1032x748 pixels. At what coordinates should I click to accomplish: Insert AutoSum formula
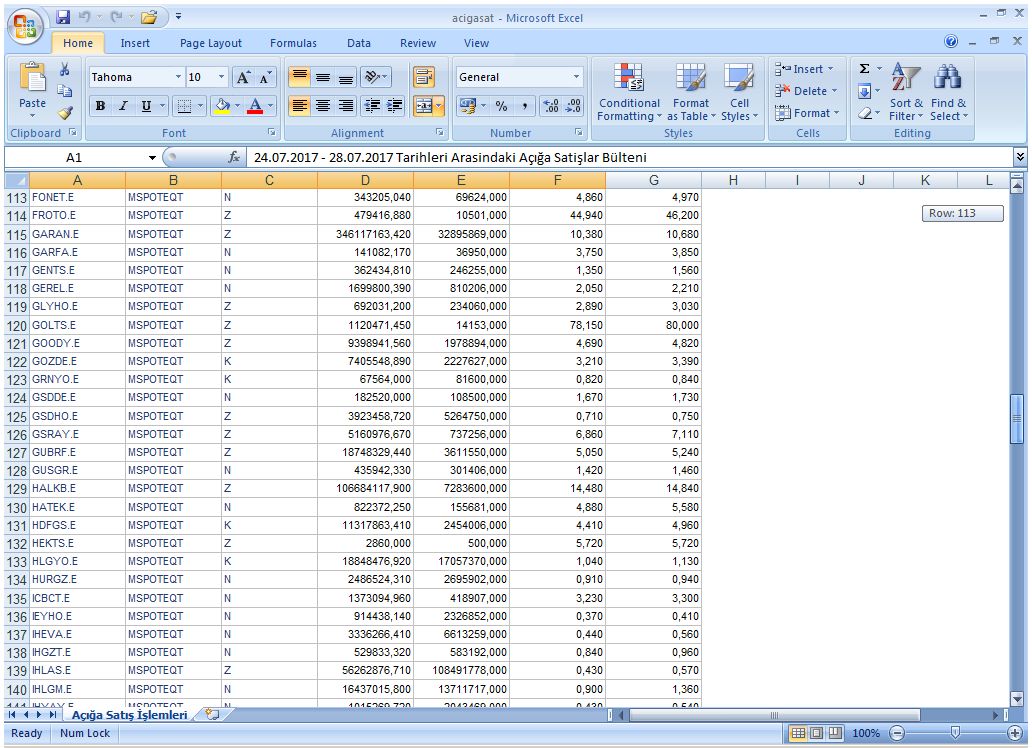[865, 68]
